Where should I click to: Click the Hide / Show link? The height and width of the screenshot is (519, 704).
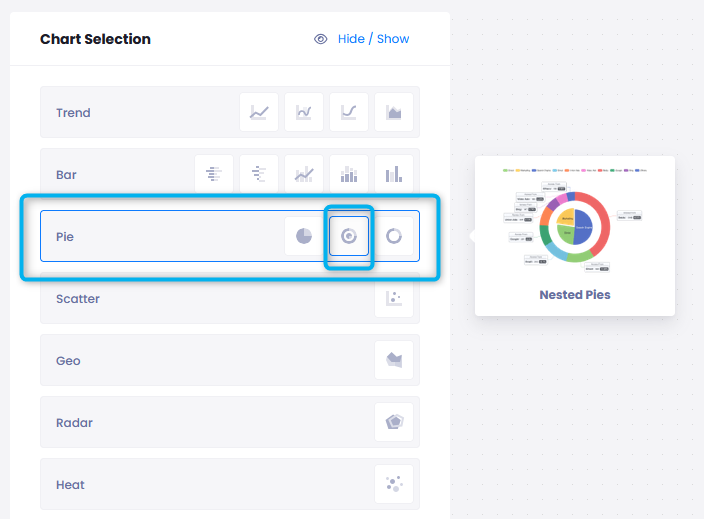(373, 39)
